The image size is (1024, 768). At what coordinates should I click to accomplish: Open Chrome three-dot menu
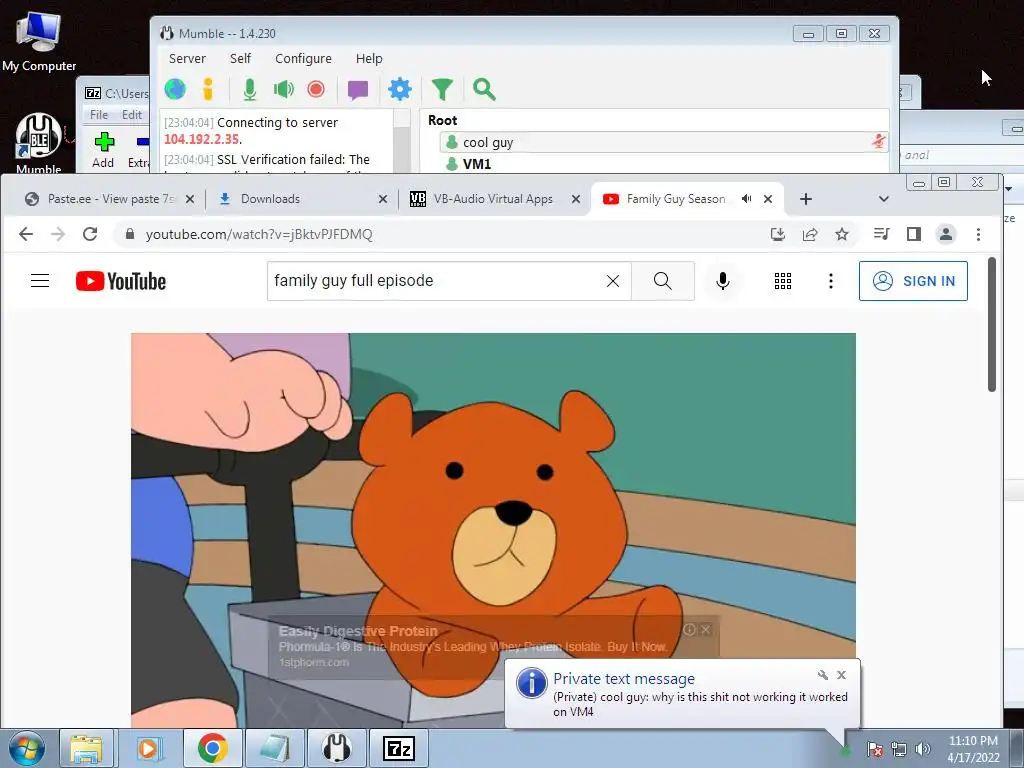point(978,234)
